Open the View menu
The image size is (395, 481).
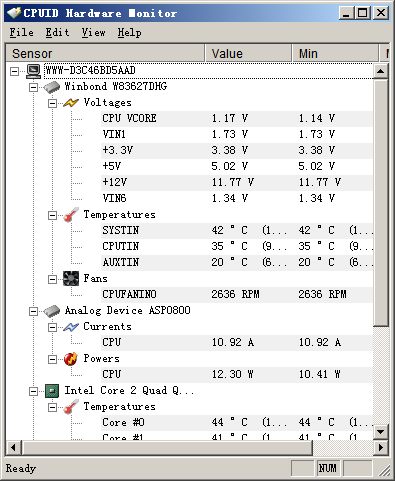tap(93, 32)
